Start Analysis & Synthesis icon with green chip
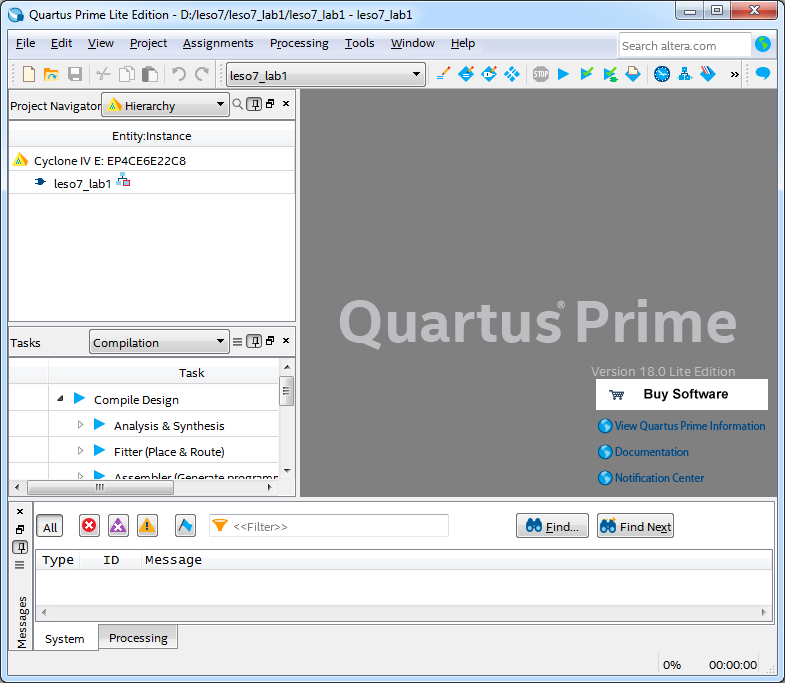 (610, 75)
